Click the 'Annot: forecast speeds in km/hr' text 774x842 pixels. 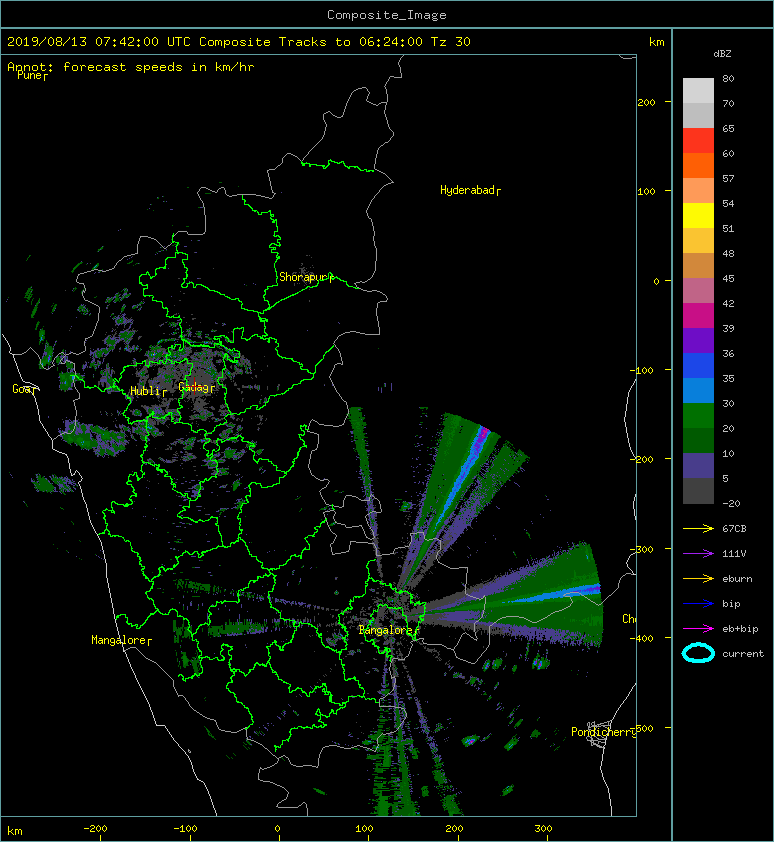(x=131, y=67)
